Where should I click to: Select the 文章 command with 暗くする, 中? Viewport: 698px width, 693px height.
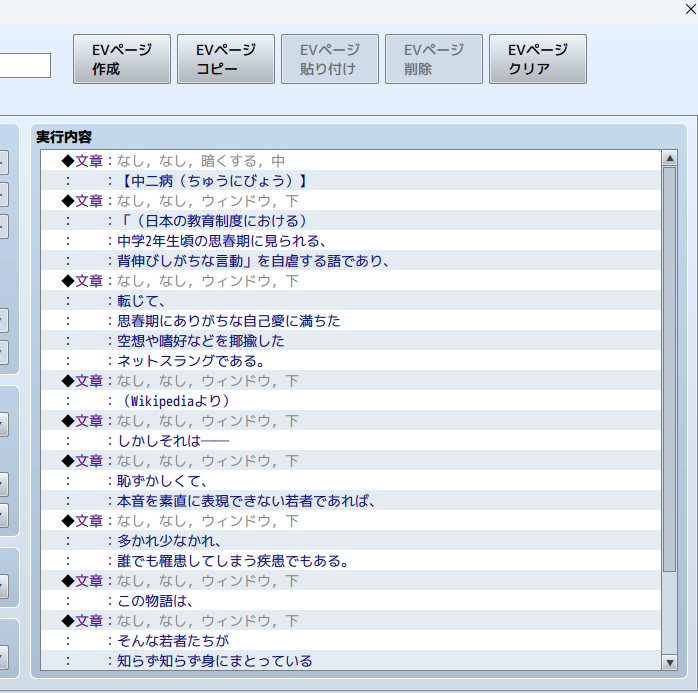tap(350, 161)
